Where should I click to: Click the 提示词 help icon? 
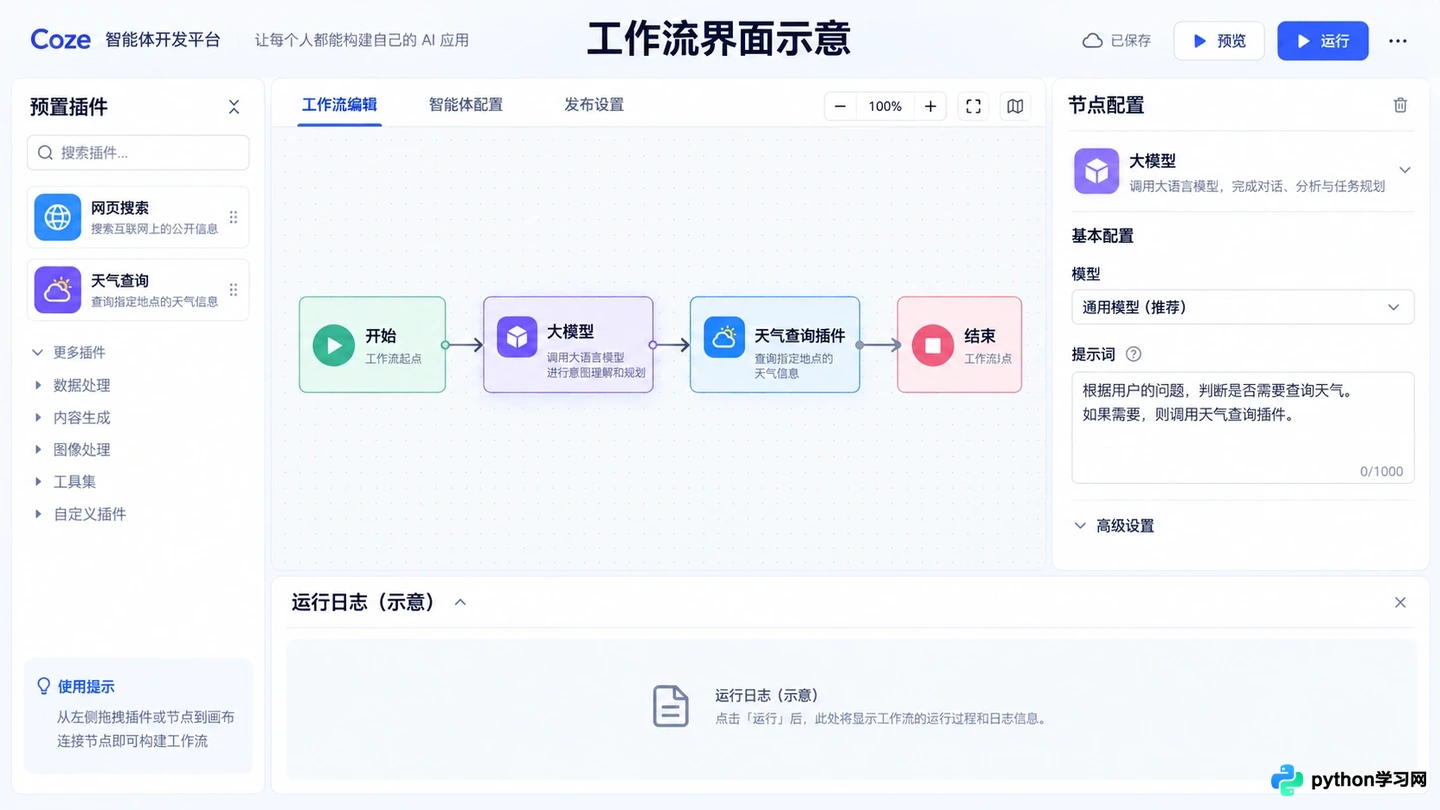[1133, 354]
